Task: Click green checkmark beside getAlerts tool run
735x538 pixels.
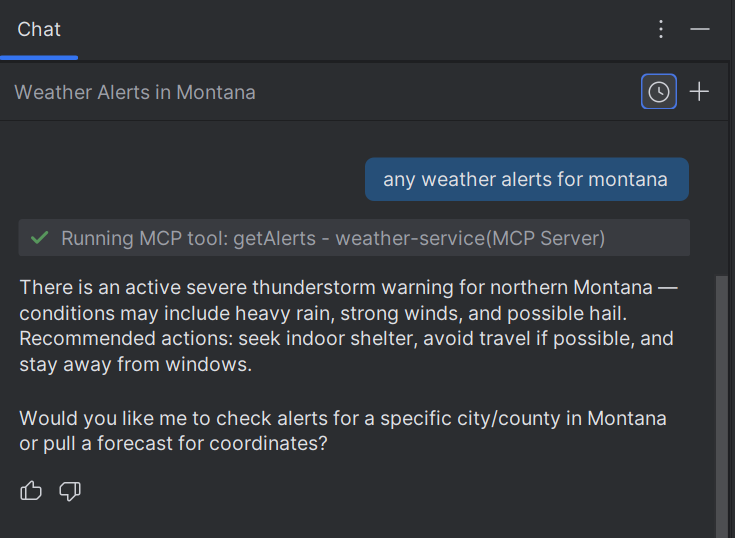Action: tap(39, 238)
